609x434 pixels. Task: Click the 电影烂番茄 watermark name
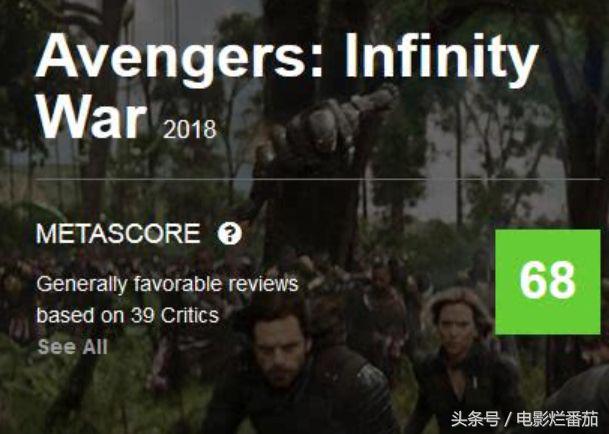(x=557, y=419)
